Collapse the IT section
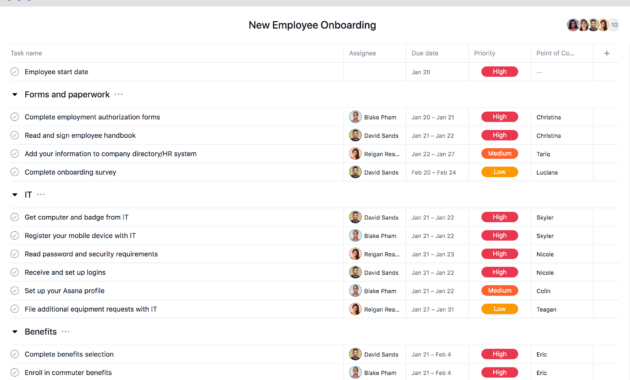The image size is (630, 380). click(x=15, y=195)
